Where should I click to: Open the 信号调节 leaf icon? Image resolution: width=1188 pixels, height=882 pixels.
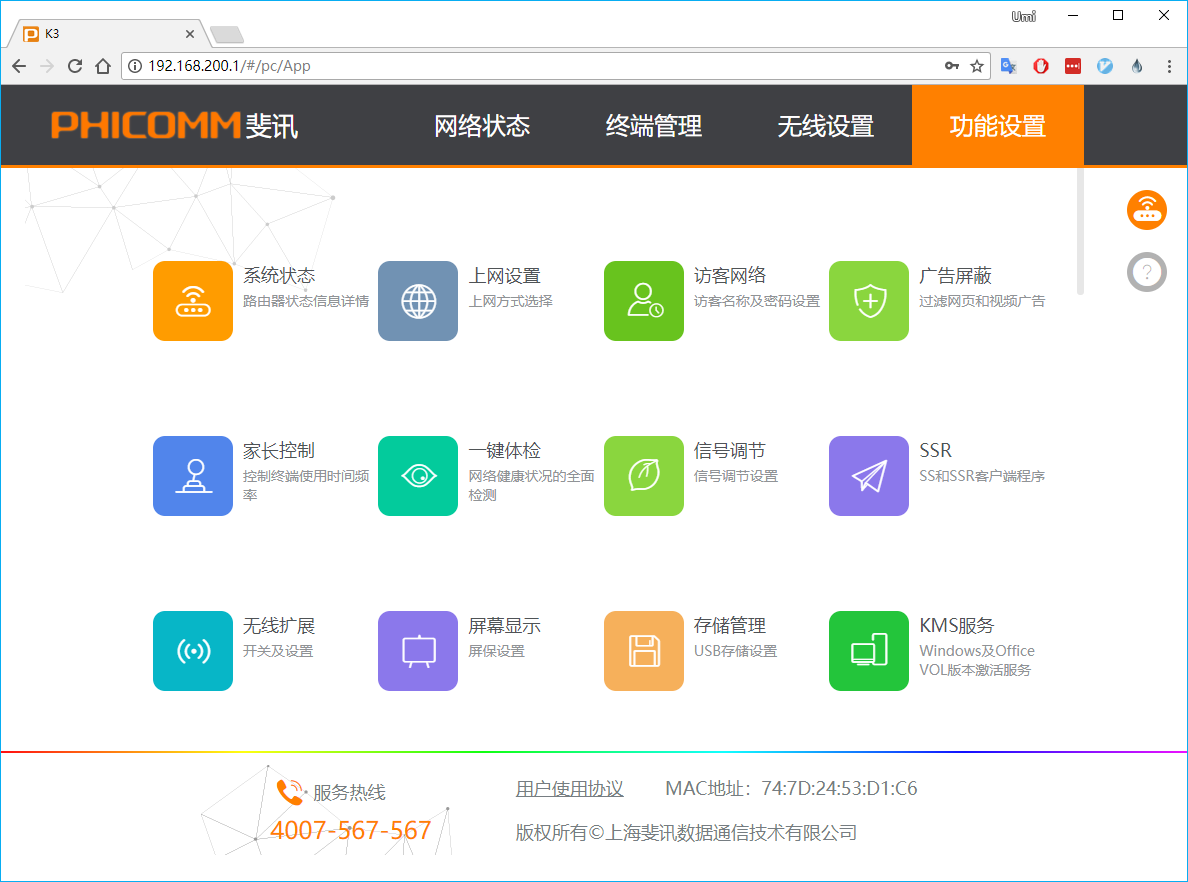[x=643, y=476]
